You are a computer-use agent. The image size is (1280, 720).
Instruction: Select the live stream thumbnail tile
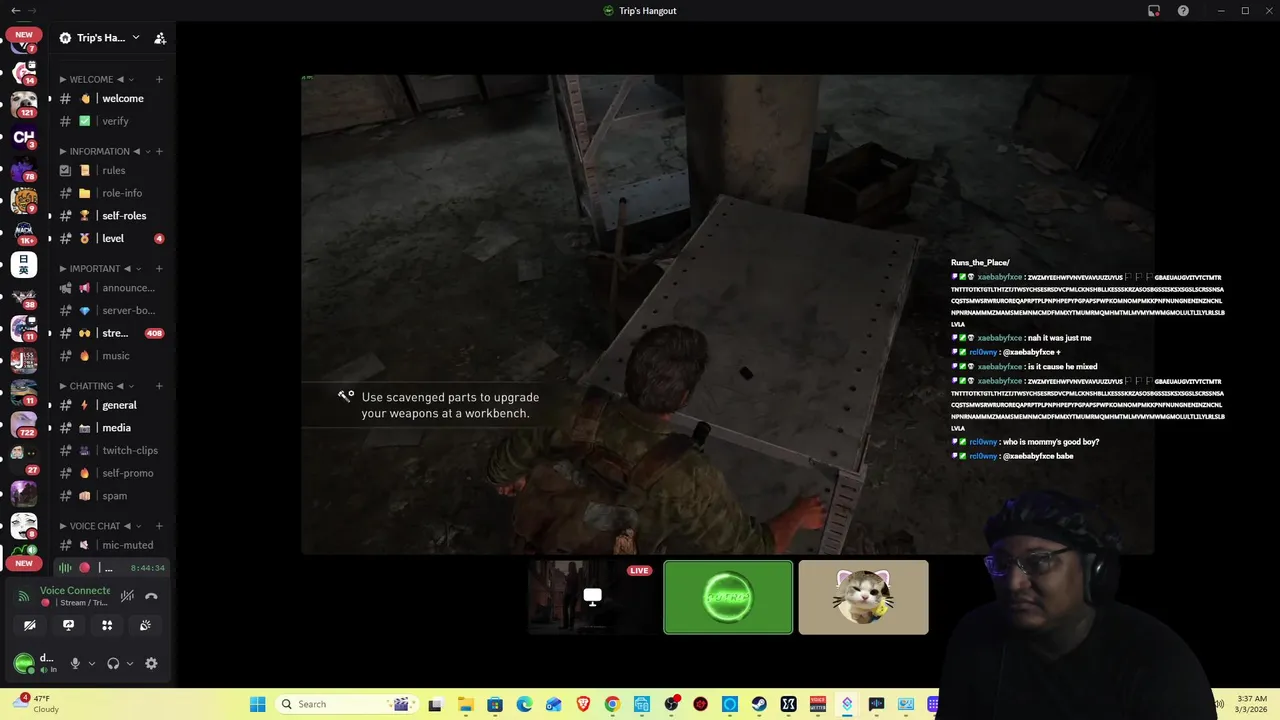point(593,597)
